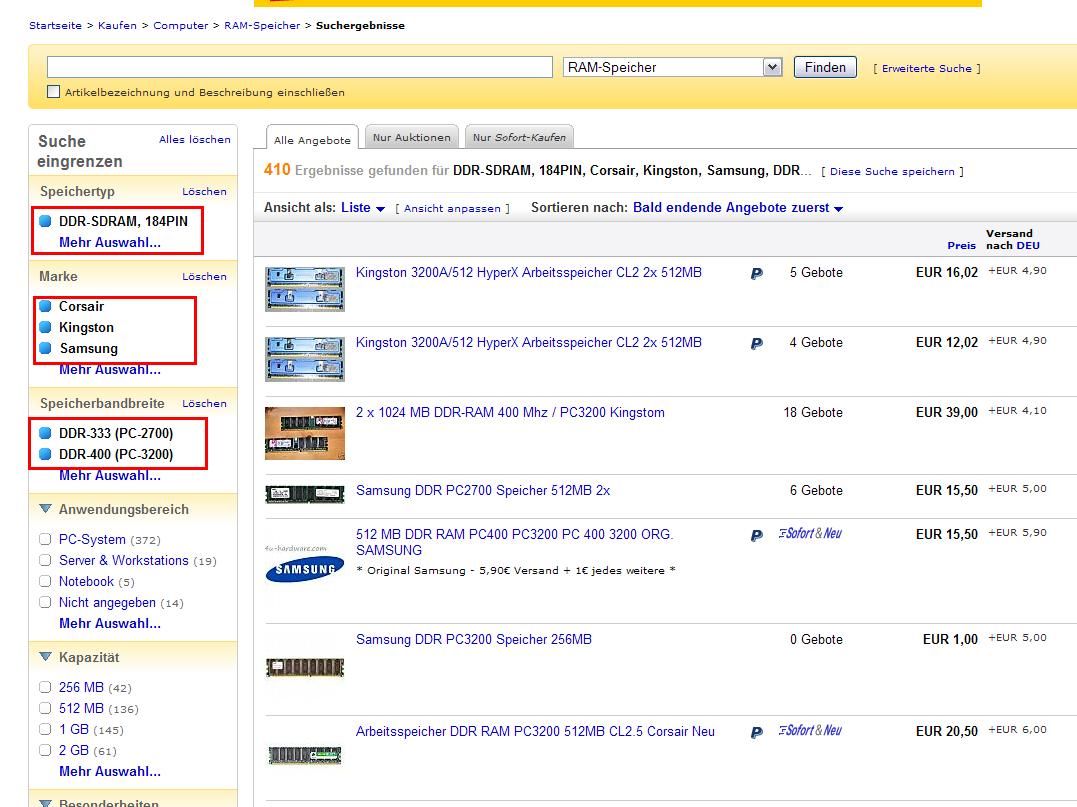Click PayPal icon on the 512 MB ORG. SAMSUNG listing
This screenshot has height=807, width=1077.
click(756, 535)
